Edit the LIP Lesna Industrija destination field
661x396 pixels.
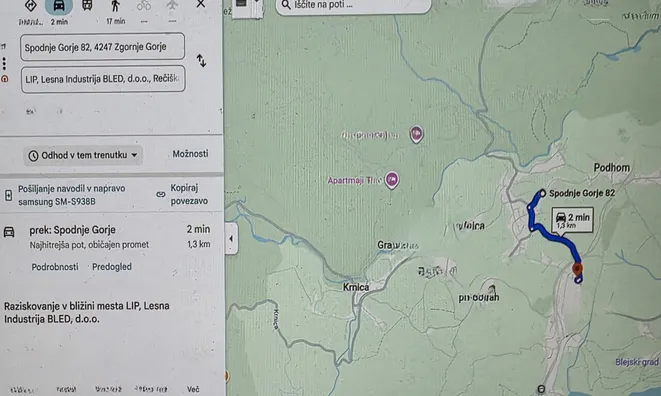(x=103, y=79)
